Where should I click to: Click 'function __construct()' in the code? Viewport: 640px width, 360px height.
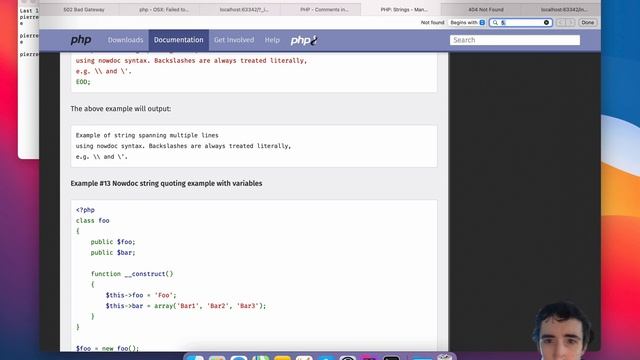pos(132,273)
